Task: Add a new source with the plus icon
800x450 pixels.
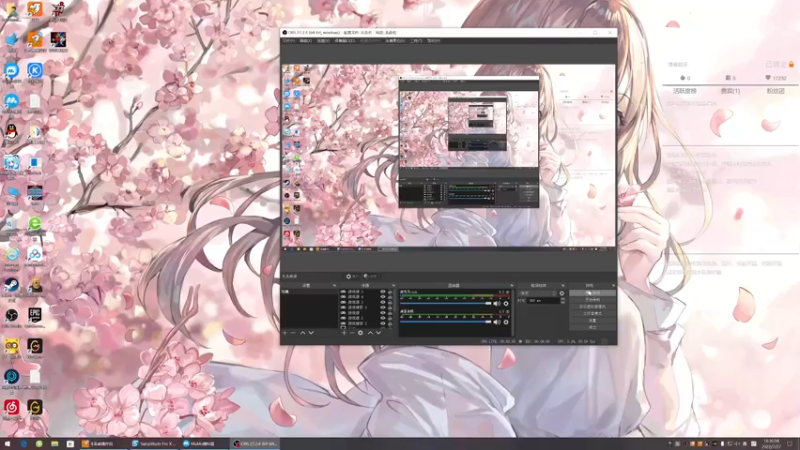Action: click(344, 333)
